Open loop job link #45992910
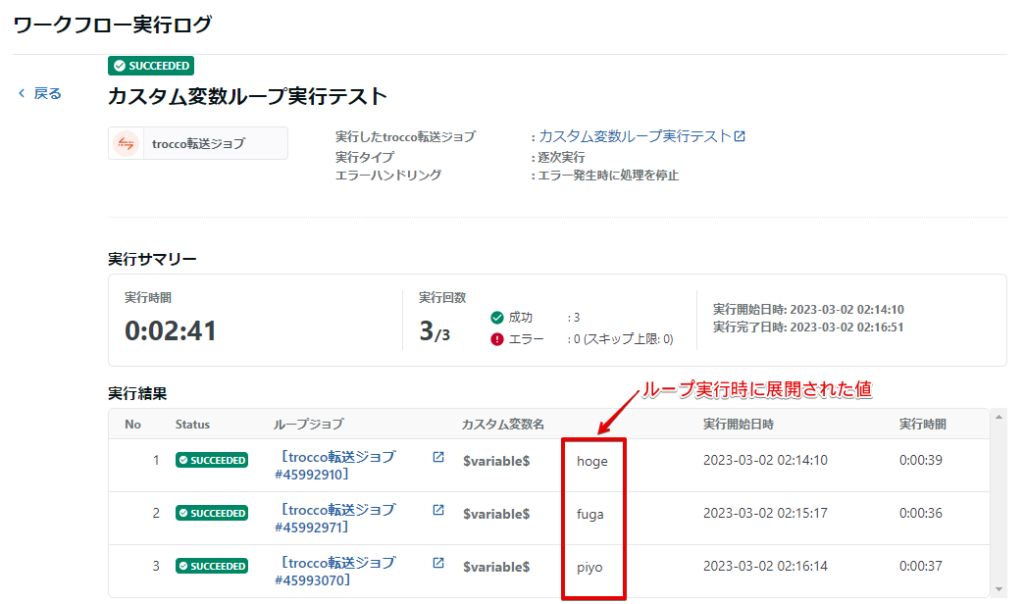The height and width of the screenshot is (604, 1024). (x=339, y=465)
